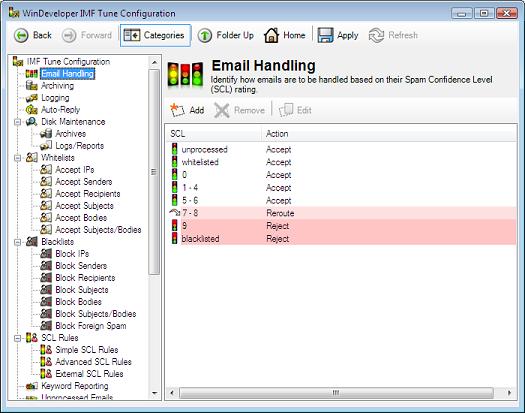This screenshot has width=525, height=413.
Task: Select the 7 - 8 Reroute row
Action: 341,213
